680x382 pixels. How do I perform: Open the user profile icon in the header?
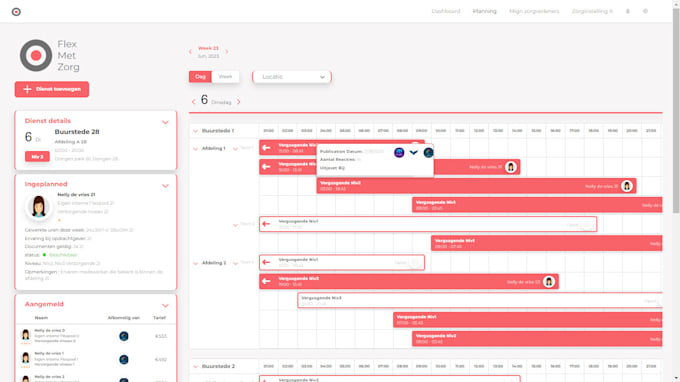pos(628,11)
